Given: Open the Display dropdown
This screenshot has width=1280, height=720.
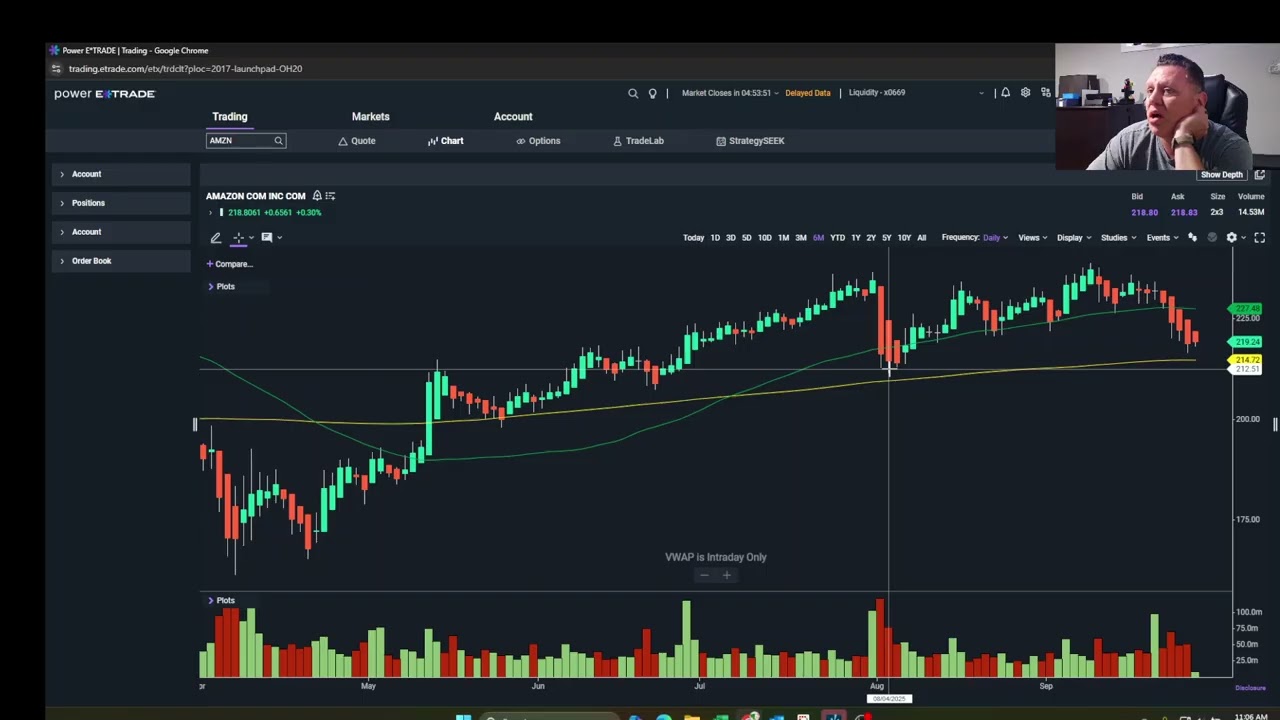Looking at the screenshot, I should pos(1074,238).
